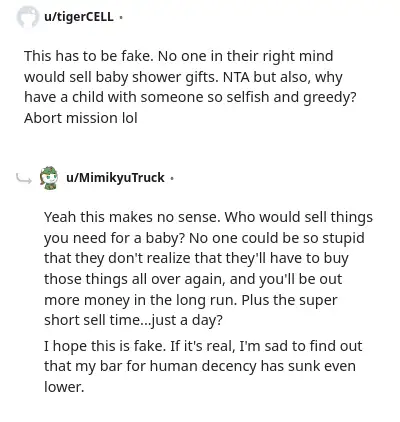Open tigerCELL's default gray avatar

(x=27, y=17)
